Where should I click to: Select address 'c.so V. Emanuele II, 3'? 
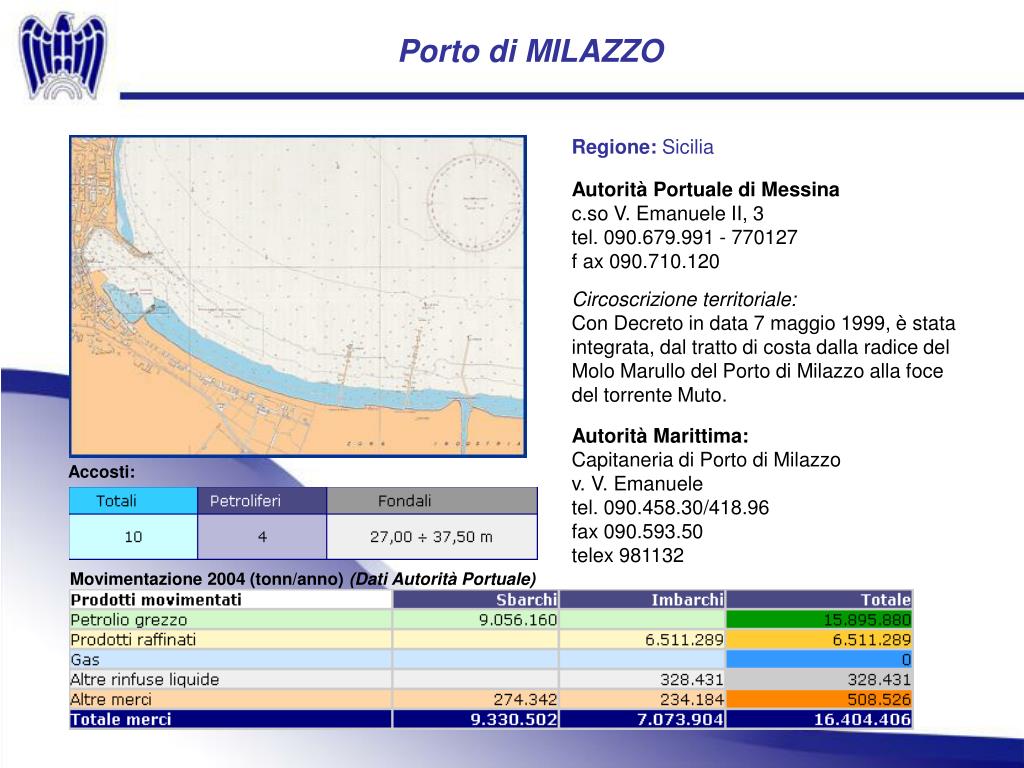tap(667, 214)
